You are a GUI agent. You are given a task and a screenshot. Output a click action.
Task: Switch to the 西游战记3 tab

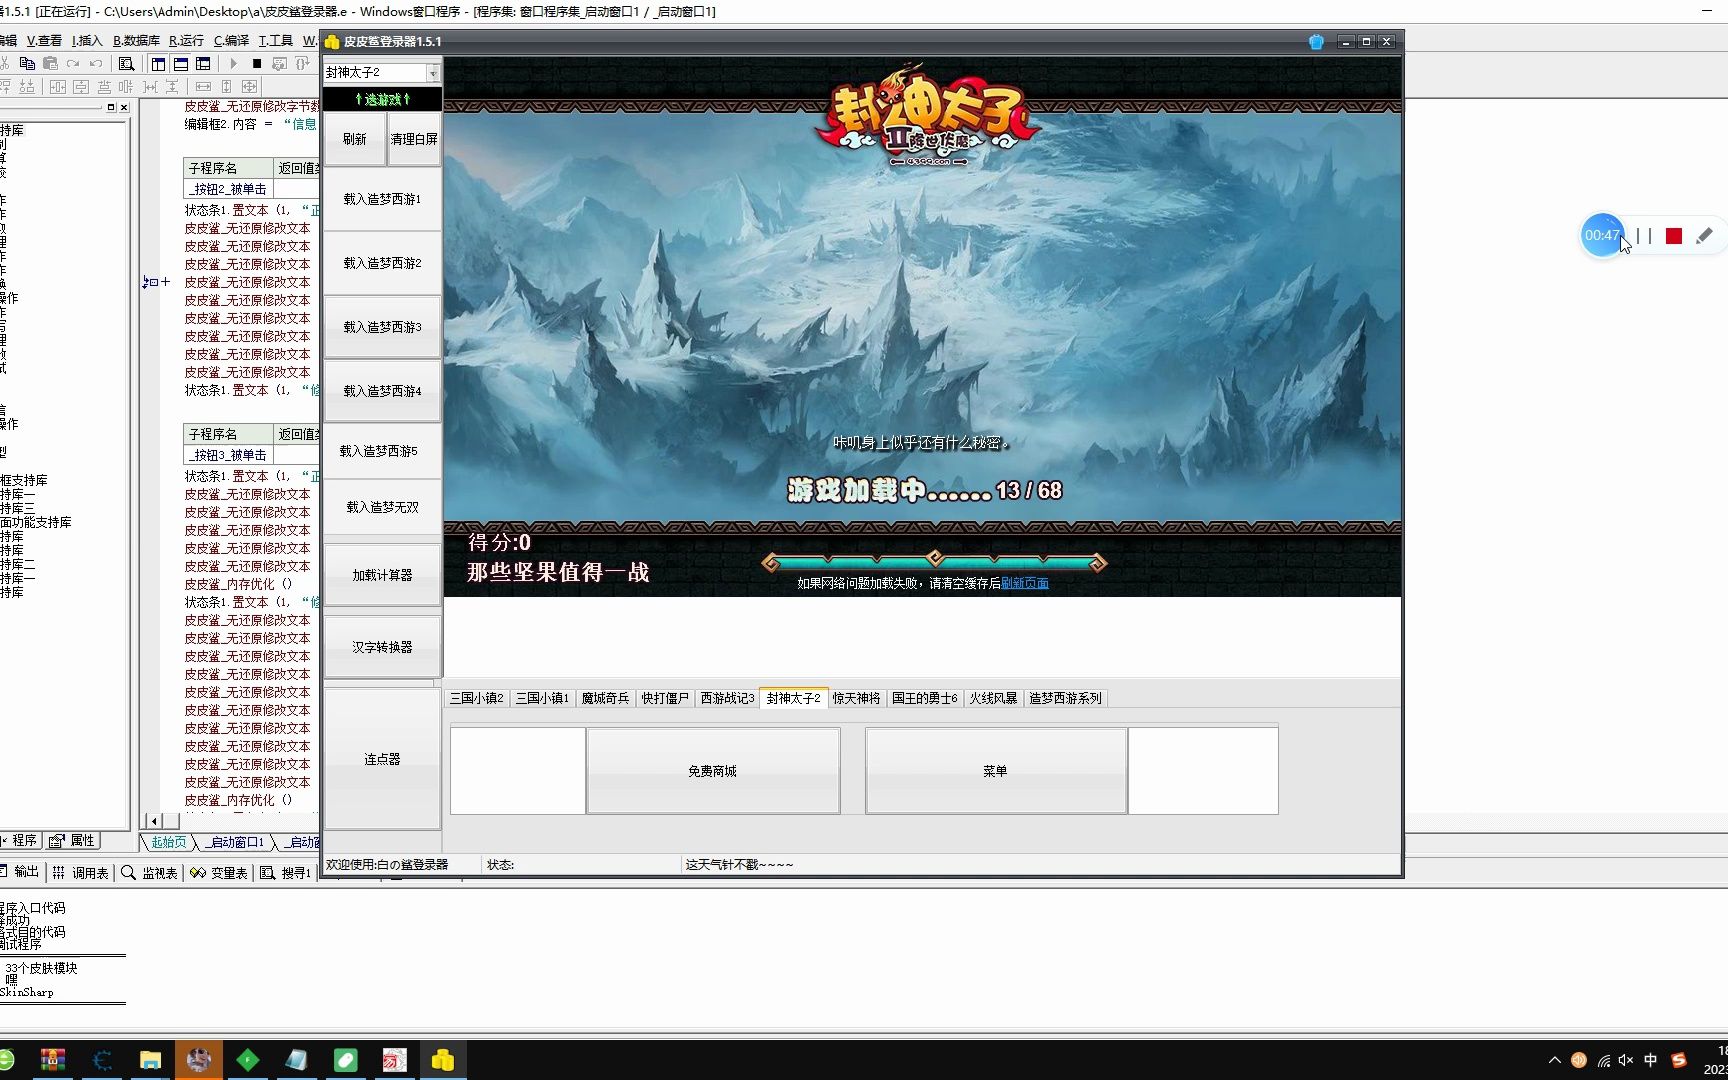727,698
